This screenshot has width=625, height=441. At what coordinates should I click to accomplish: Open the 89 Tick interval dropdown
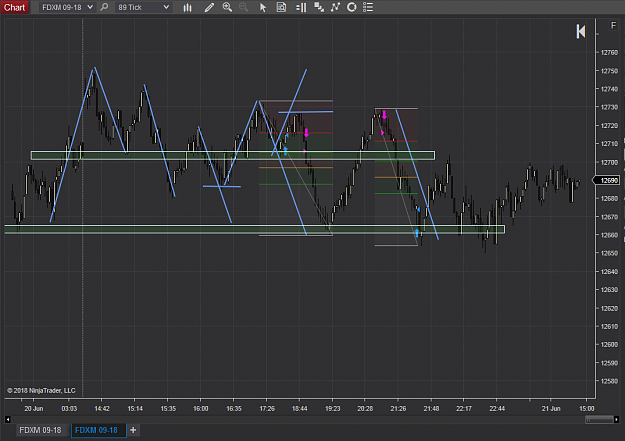tap(143, 7)
